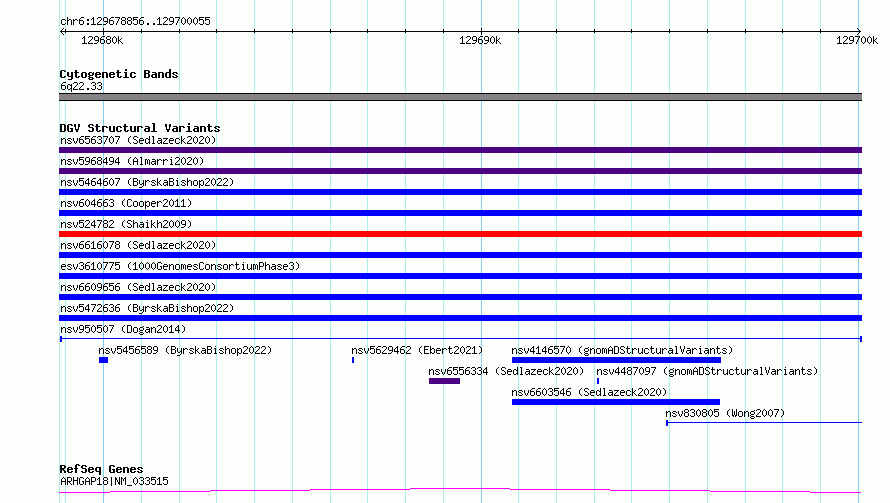Open variant nsv604663 (Cooper2011) label

[x=126, y=203]
